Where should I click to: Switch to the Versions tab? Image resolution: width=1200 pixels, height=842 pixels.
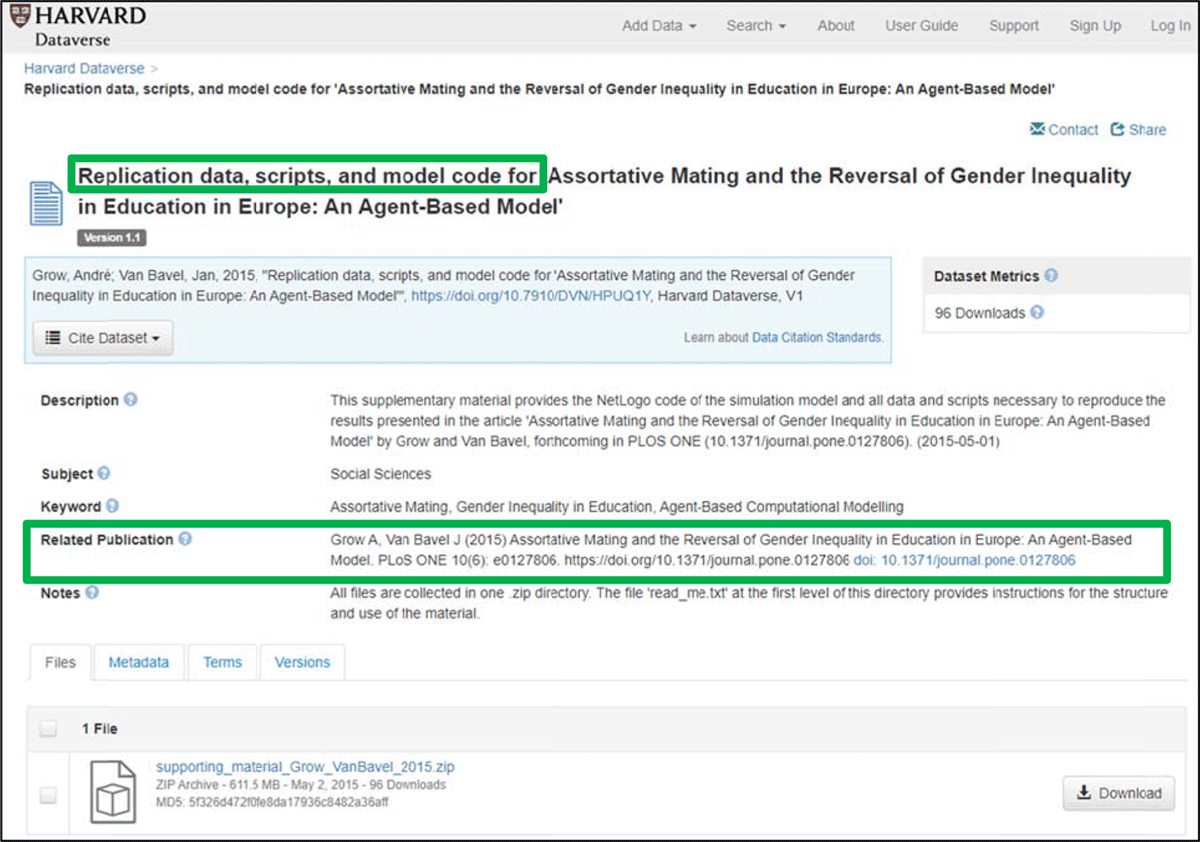click(x=302, y=662)
